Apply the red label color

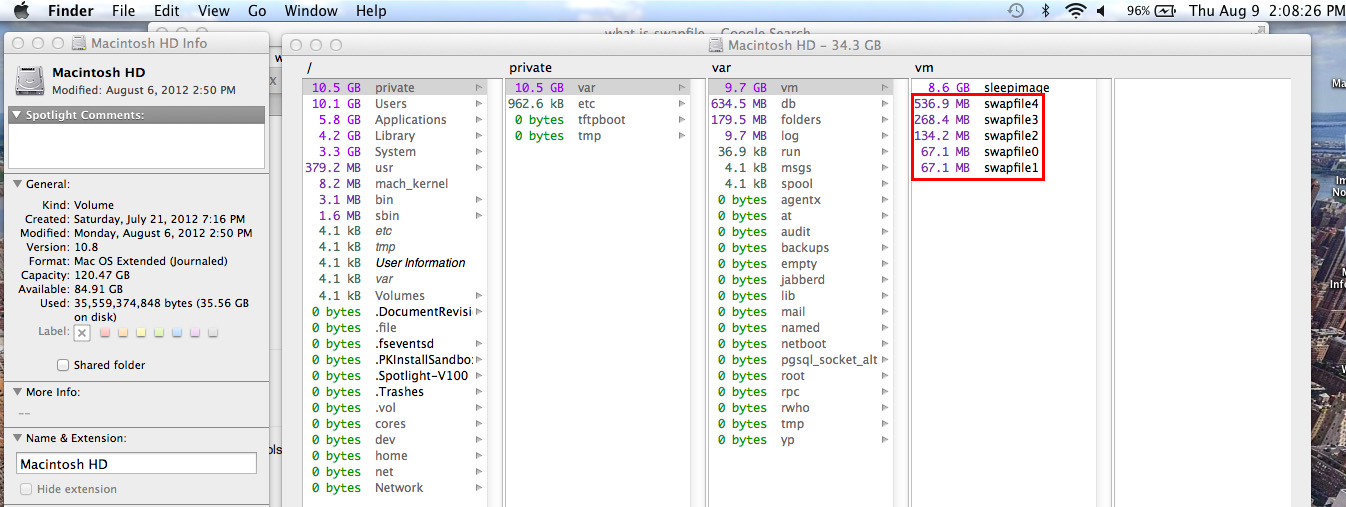tap(105, 332)
